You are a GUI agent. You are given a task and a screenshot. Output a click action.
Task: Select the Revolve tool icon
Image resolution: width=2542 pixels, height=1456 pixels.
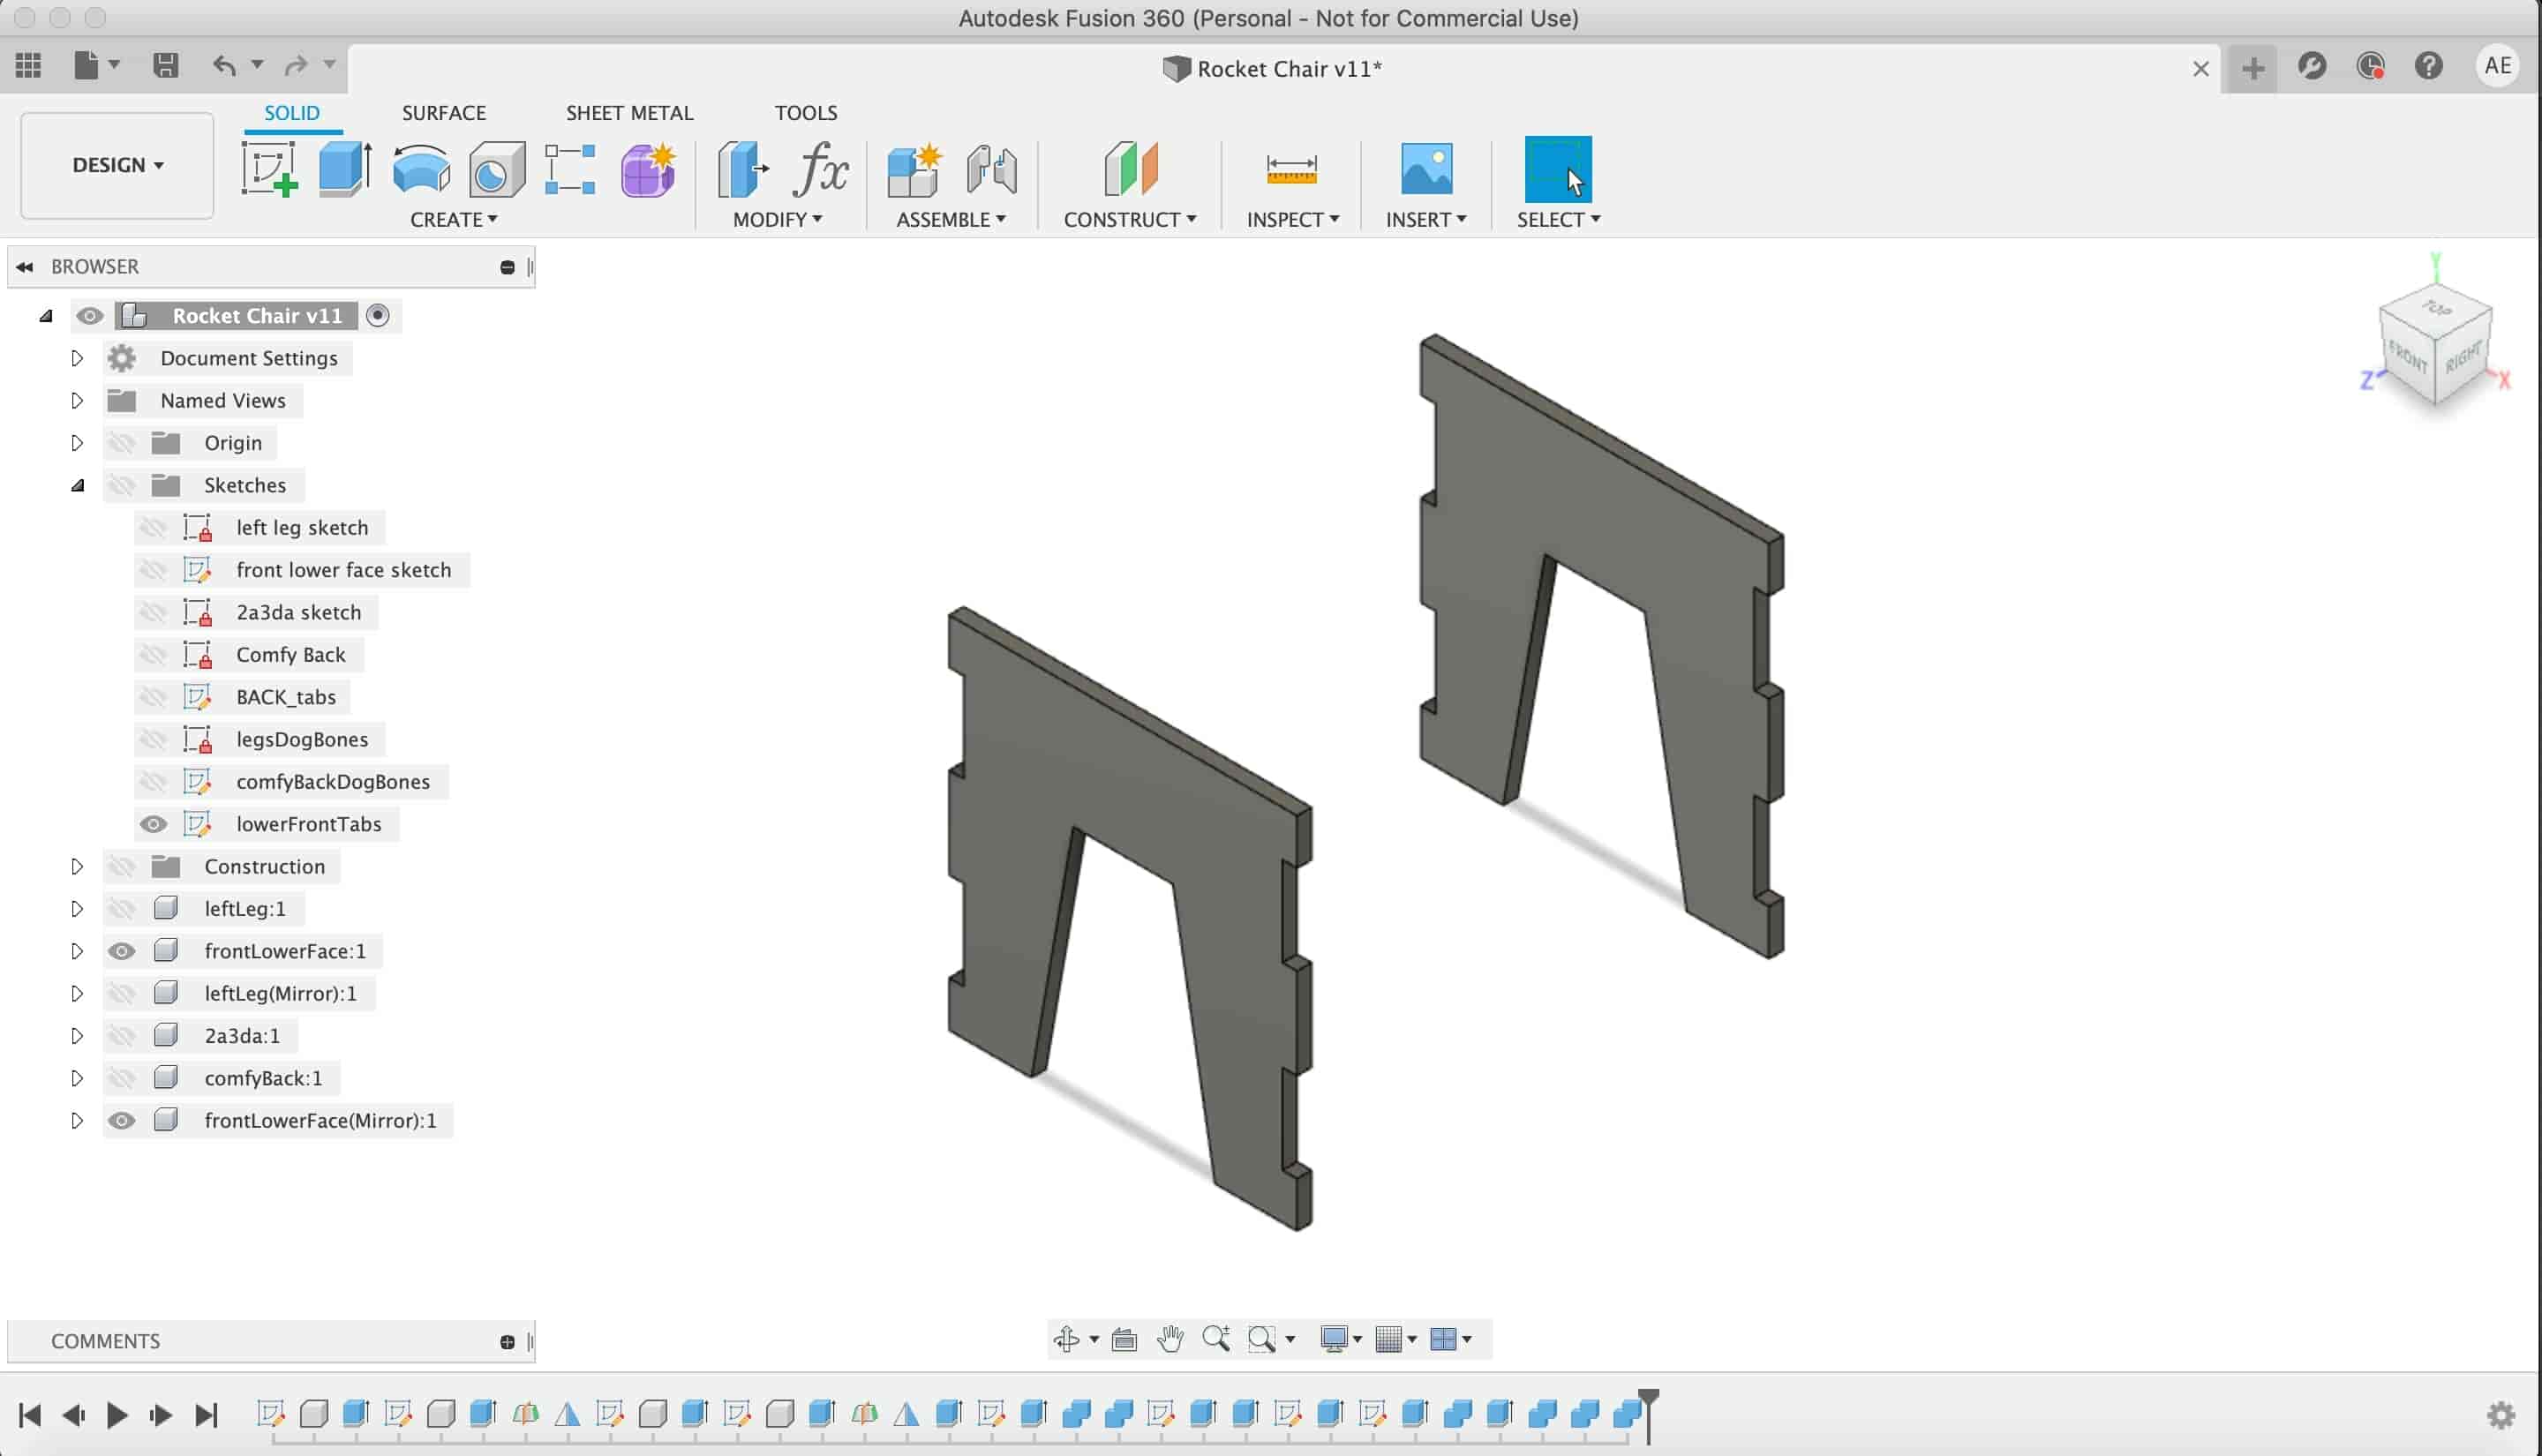(421, 169)
